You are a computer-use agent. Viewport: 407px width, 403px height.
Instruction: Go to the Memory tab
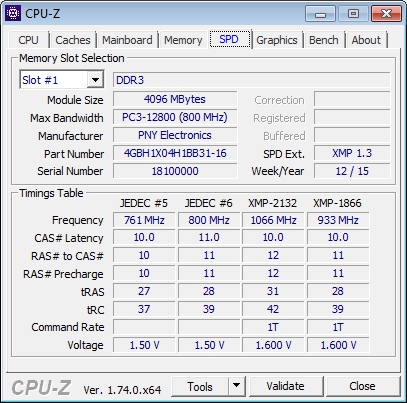click(183, 40)
